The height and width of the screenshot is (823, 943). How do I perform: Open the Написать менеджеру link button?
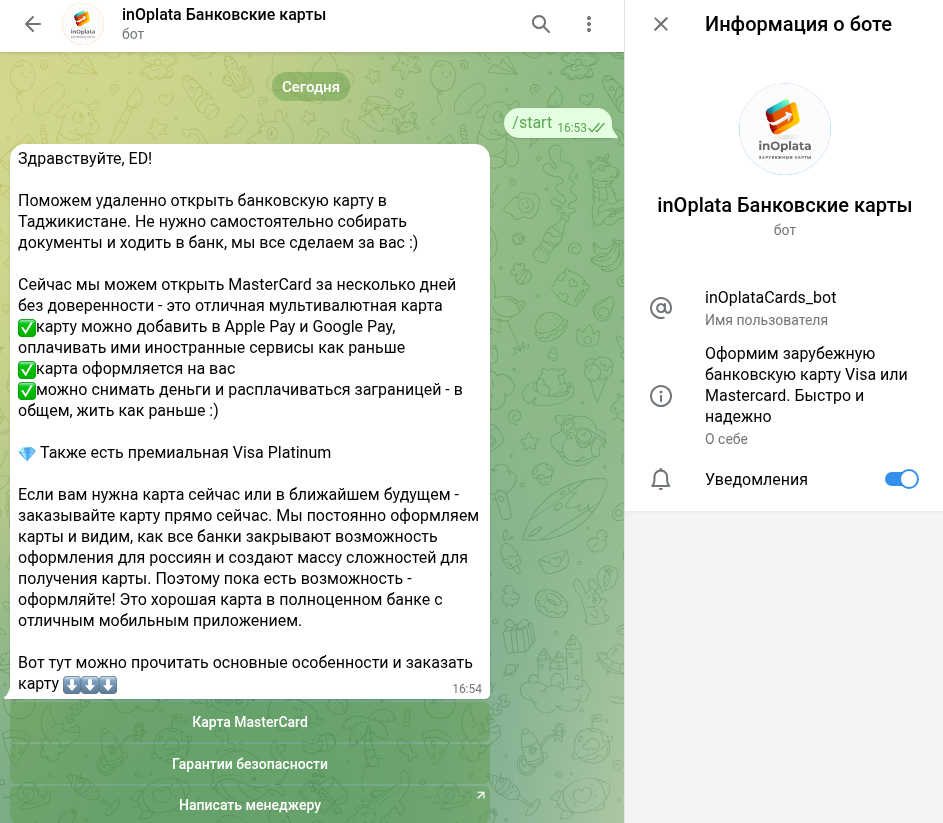click(x=250, y=805)
